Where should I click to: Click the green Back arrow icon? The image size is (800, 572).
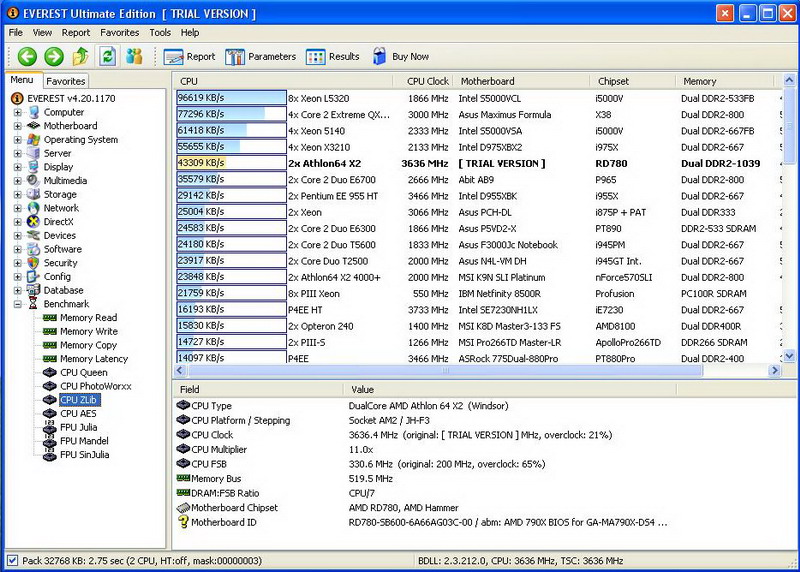(27, 56)
